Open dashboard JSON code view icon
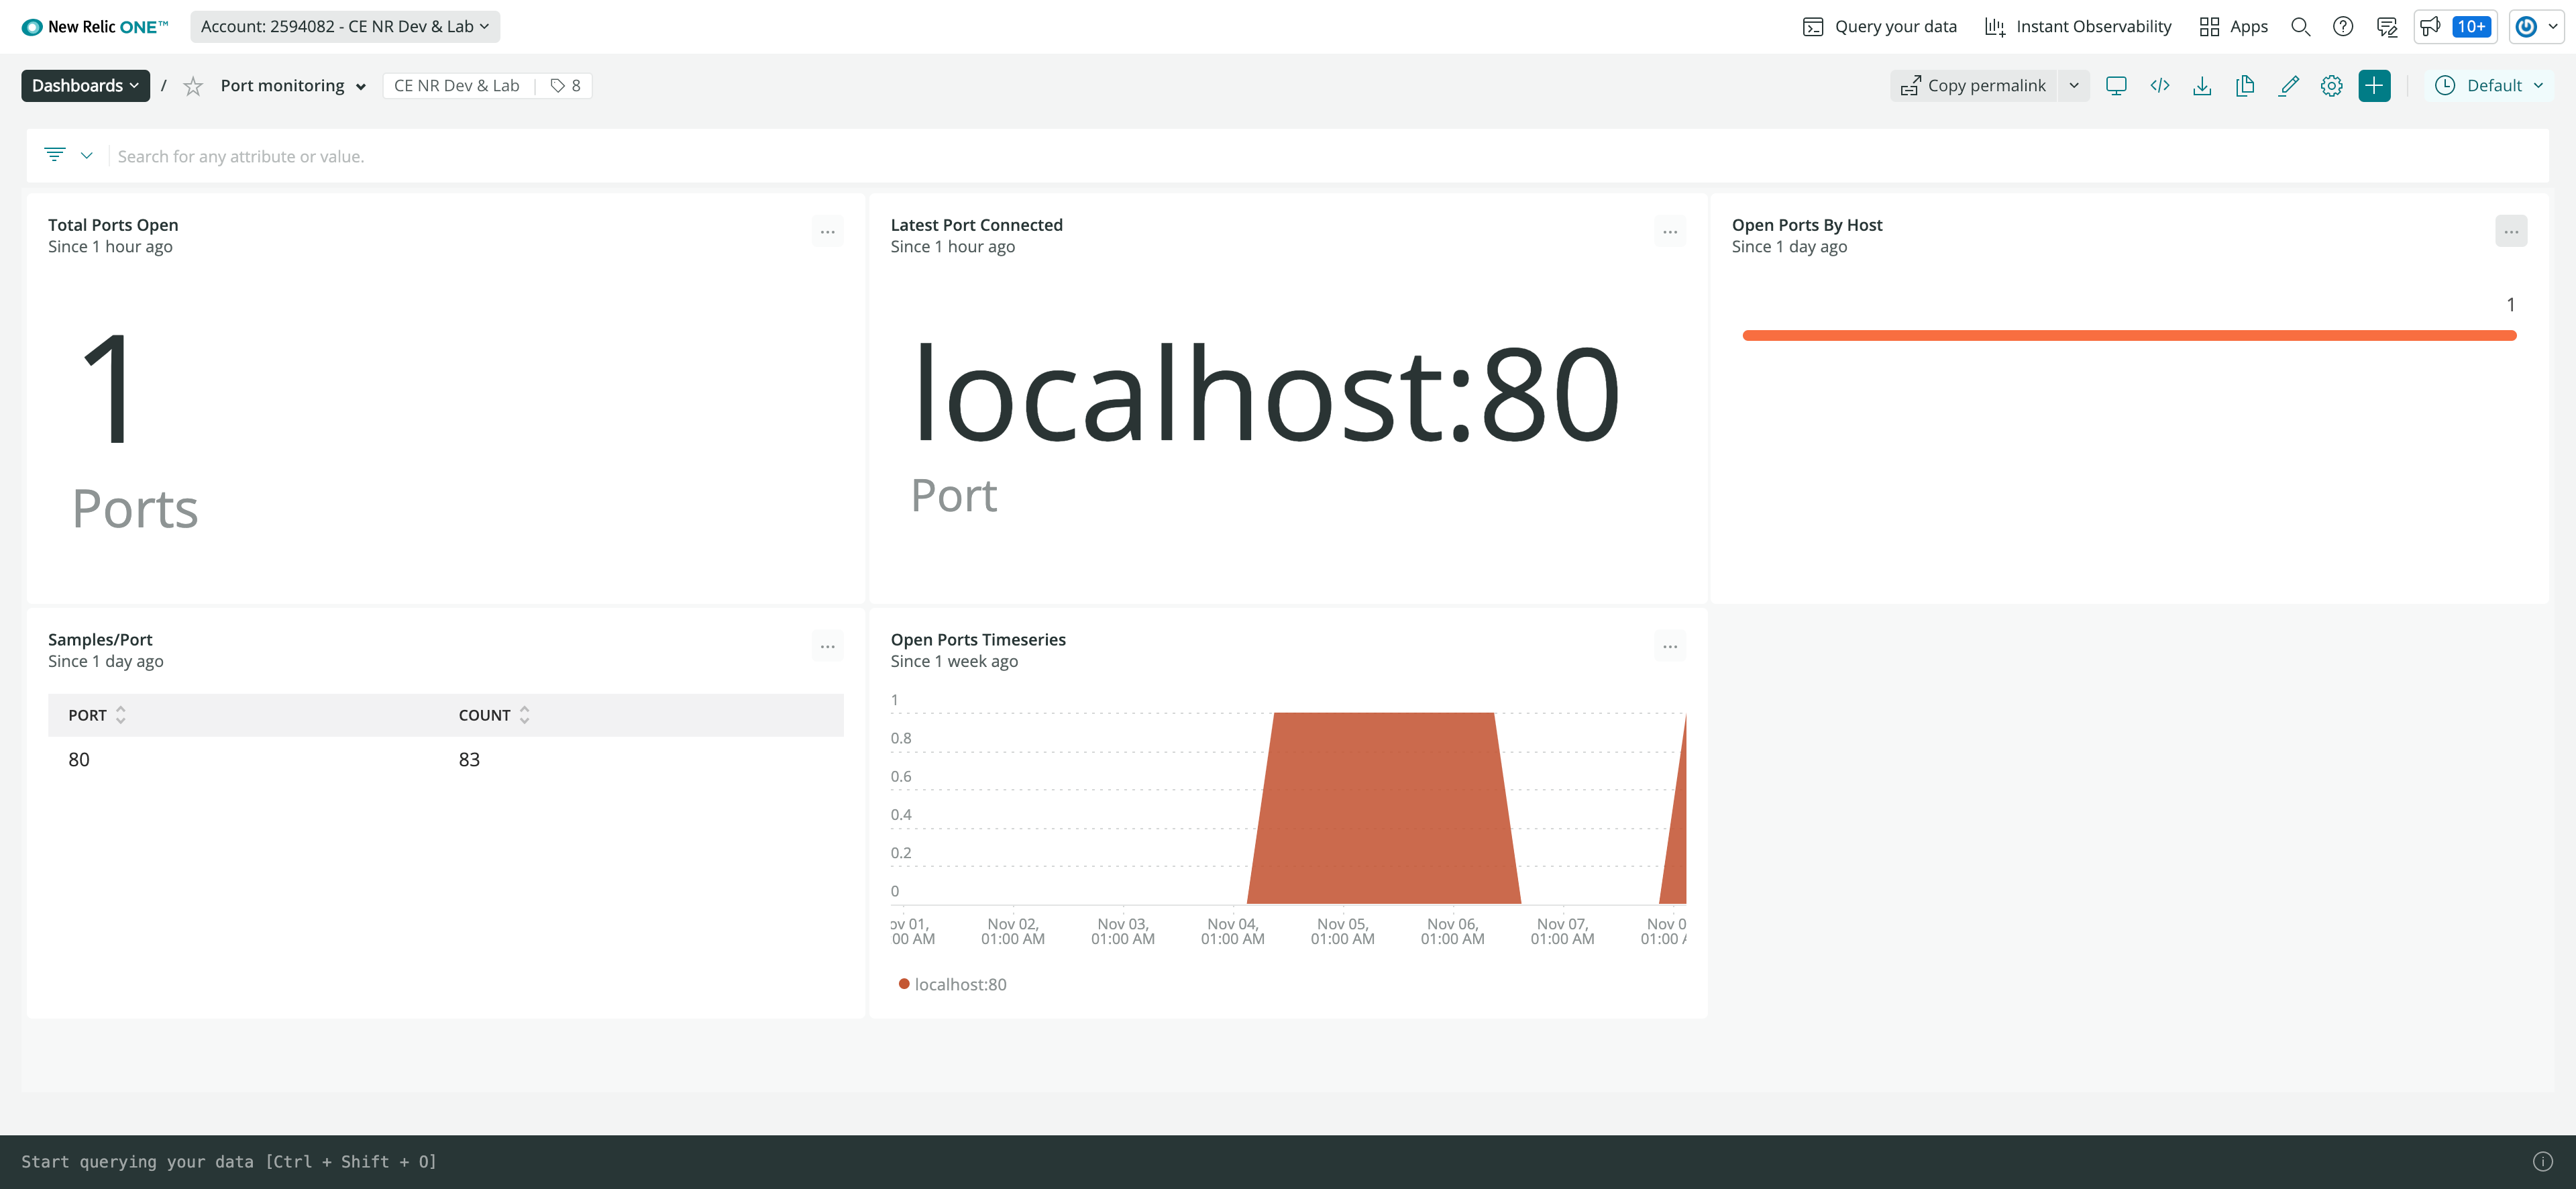Viewport: 2576px width, 1189px height. pos(2159,86)
